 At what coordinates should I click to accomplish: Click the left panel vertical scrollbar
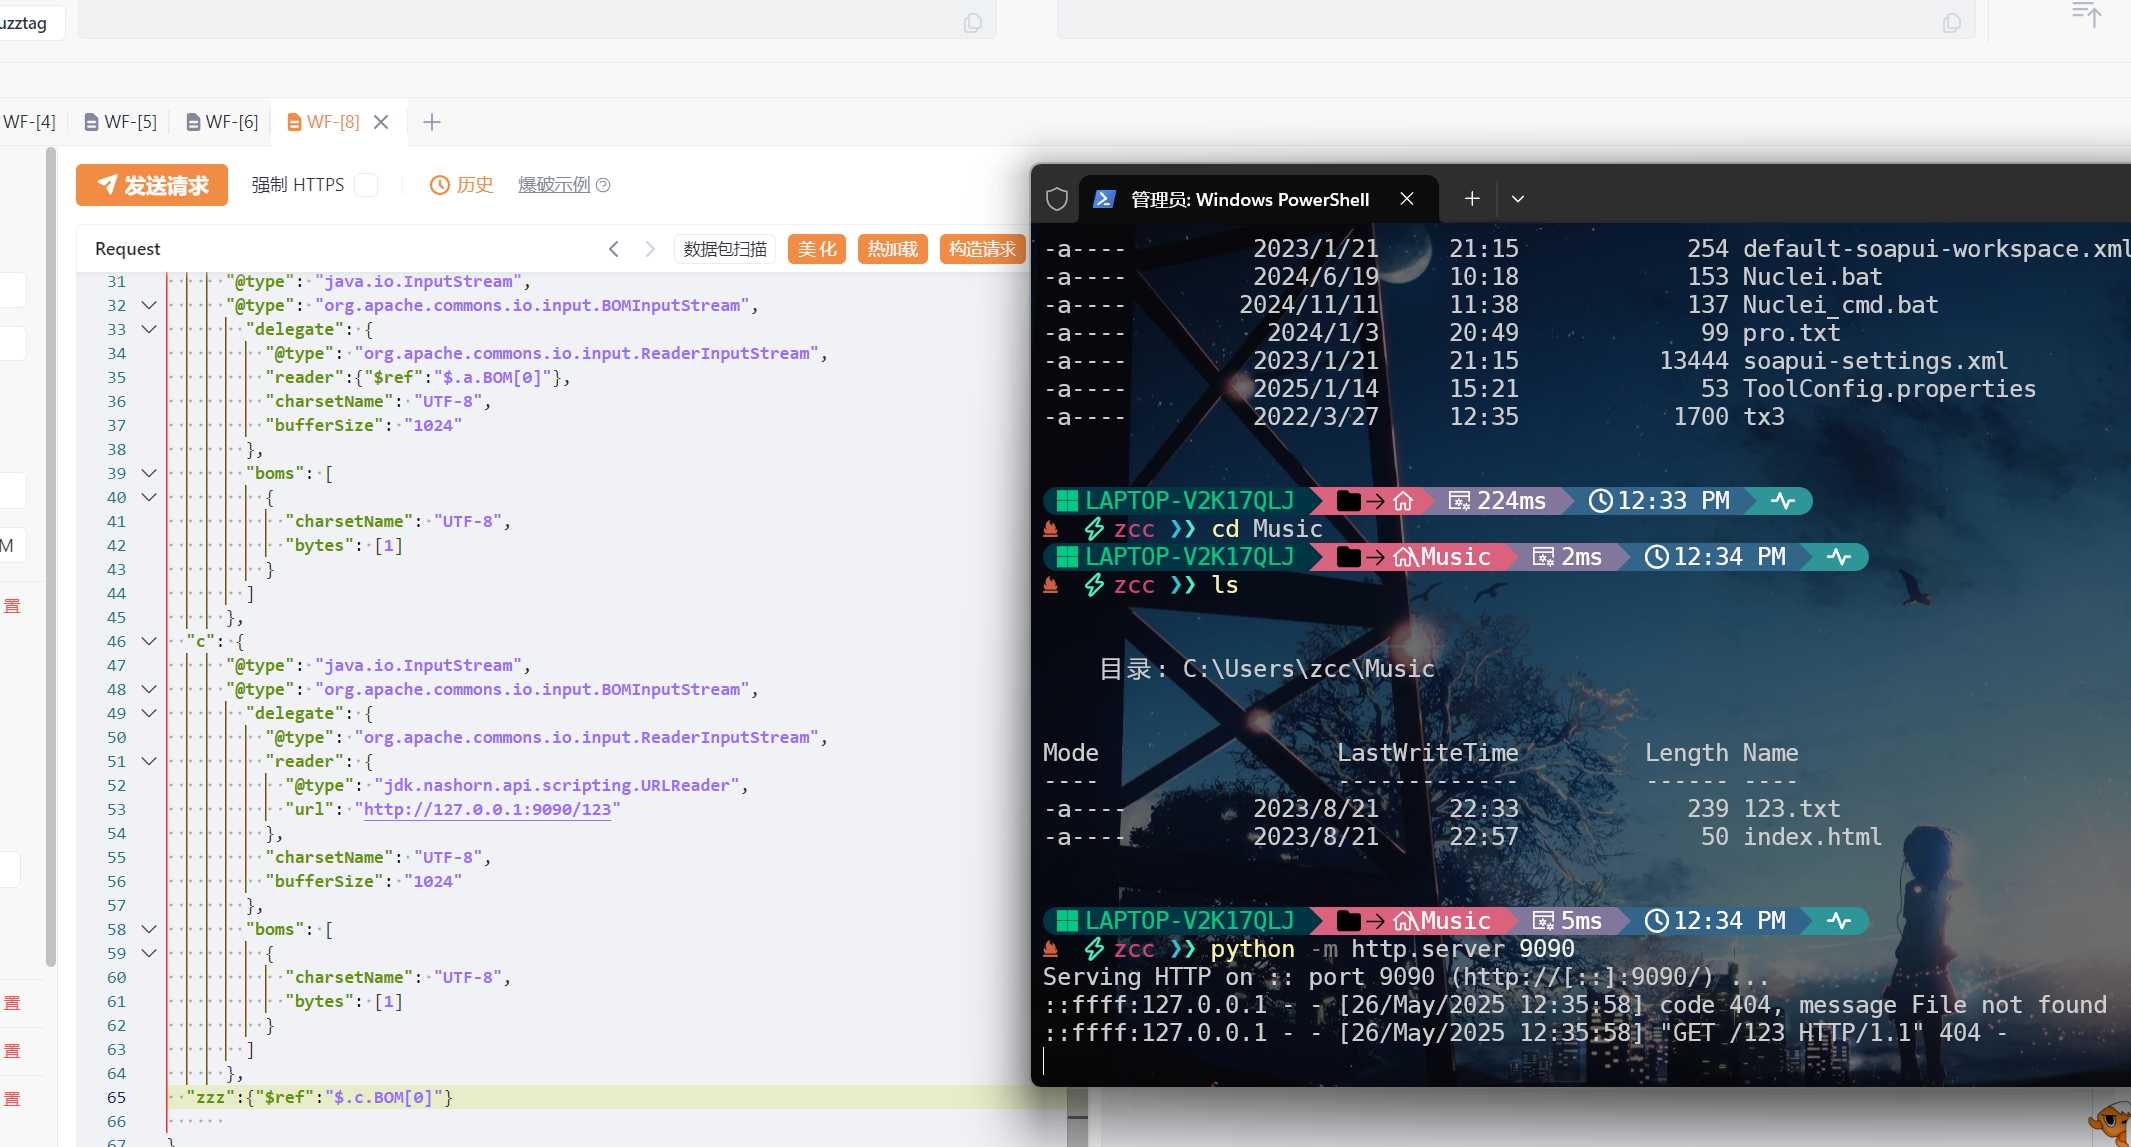(50, 555)
